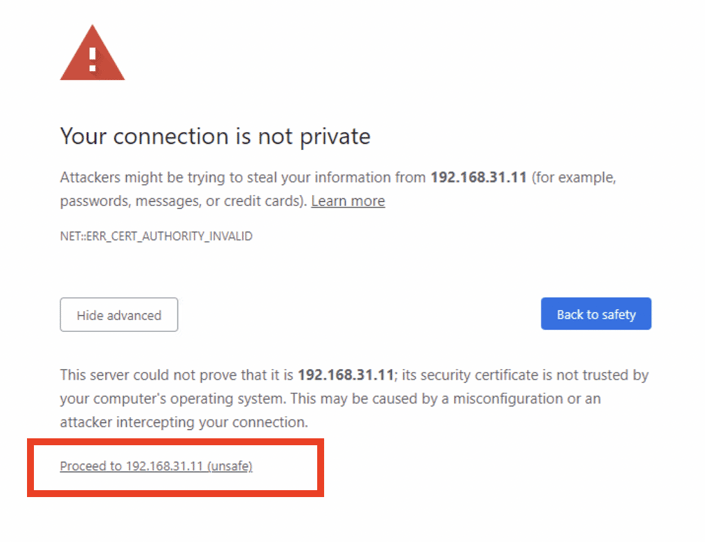The width and height of the screenshot is (705, 542).
Task: Collapse details with "Hide advanced" button
Action: (x=119, y=315)
